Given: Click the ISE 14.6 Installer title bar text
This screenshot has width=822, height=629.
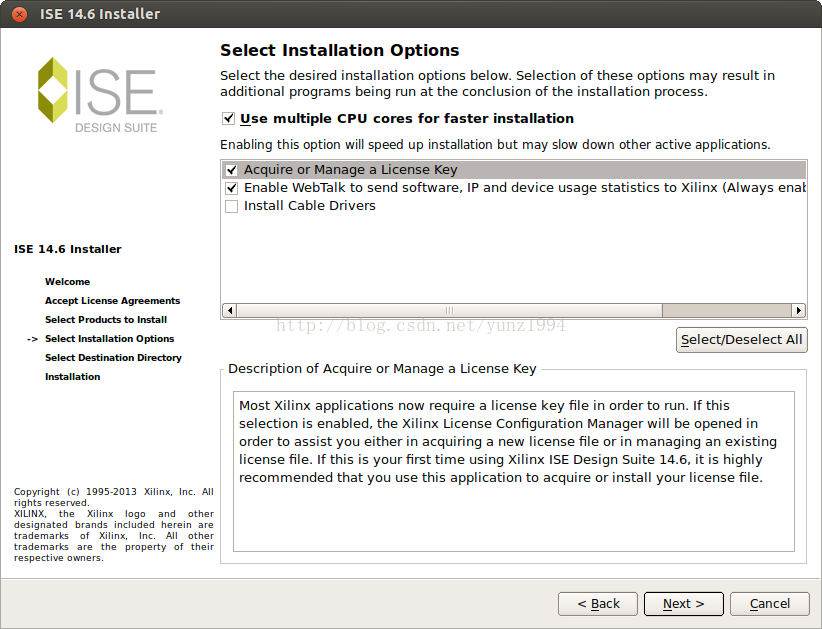Looking at the screenshot, I should [100, 14].
